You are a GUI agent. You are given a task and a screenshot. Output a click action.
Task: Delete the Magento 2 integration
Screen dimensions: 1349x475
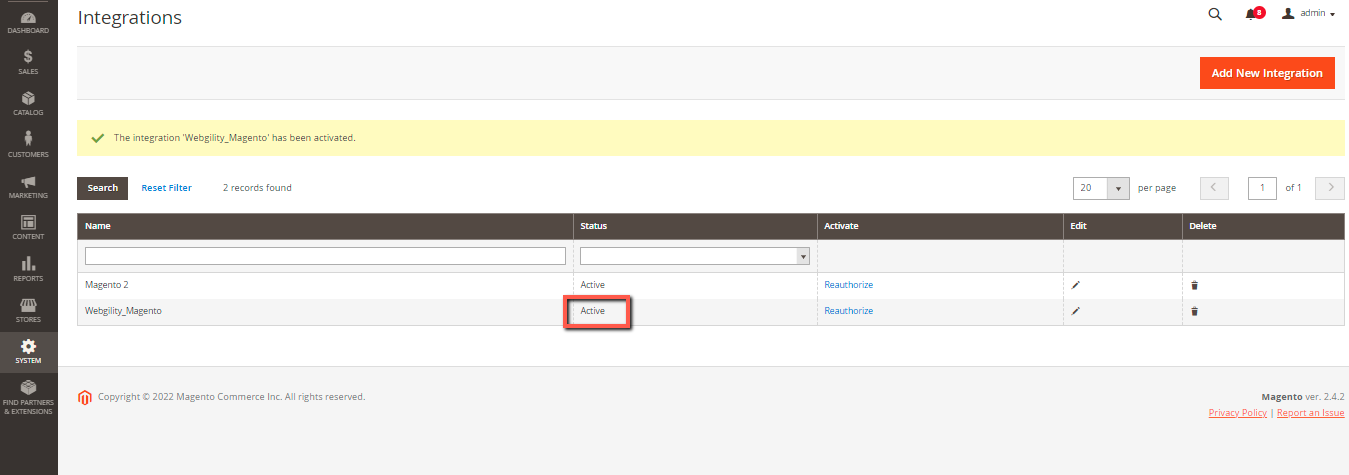click(x=1194, y=285)
